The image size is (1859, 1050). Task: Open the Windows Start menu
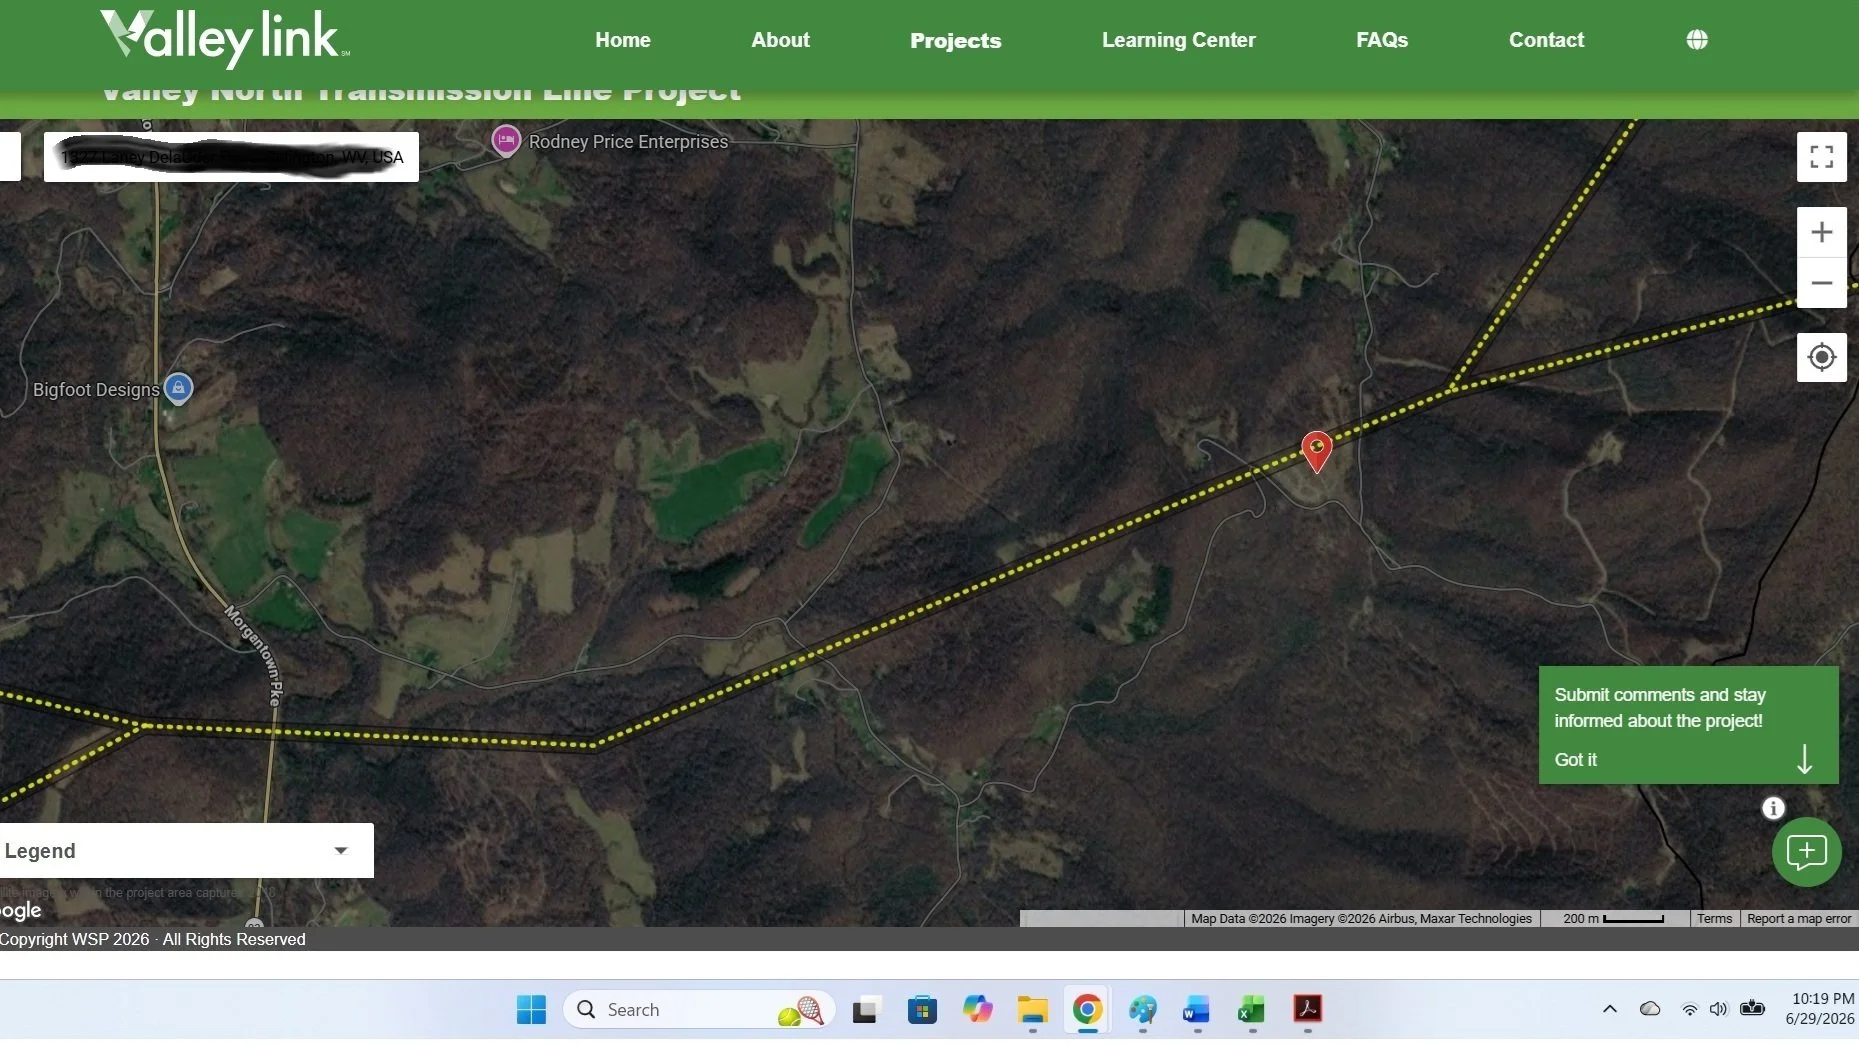point(531,1010)
